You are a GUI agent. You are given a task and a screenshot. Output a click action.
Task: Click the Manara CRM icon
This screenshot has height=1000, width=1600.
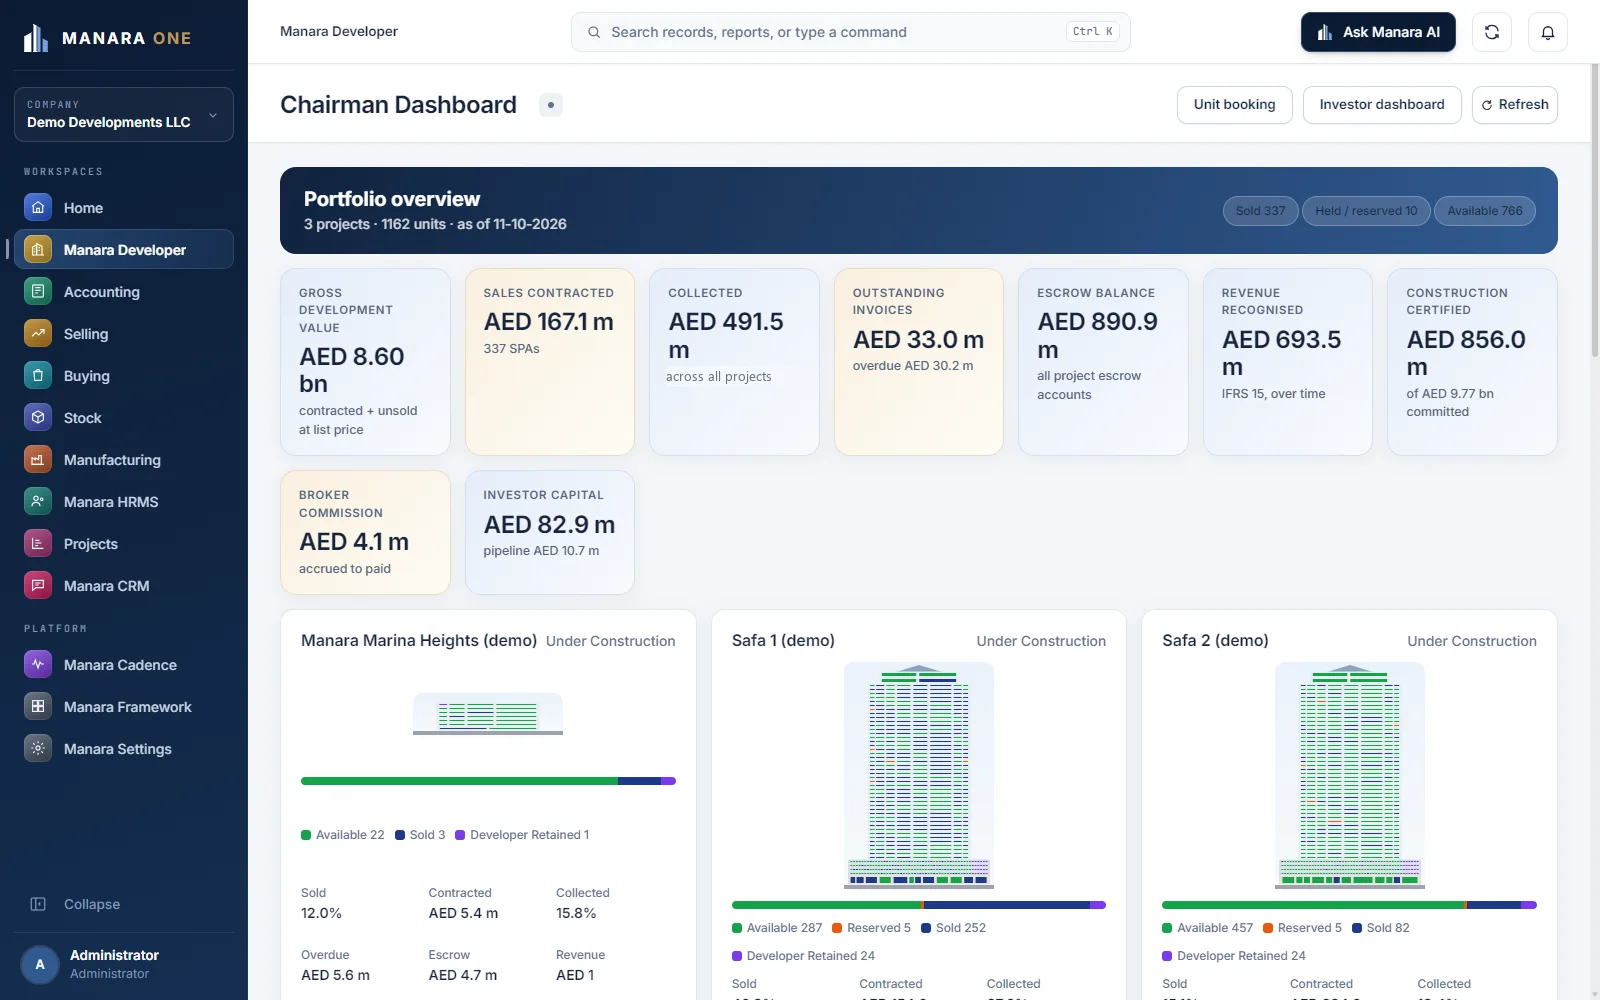(38, 586)
